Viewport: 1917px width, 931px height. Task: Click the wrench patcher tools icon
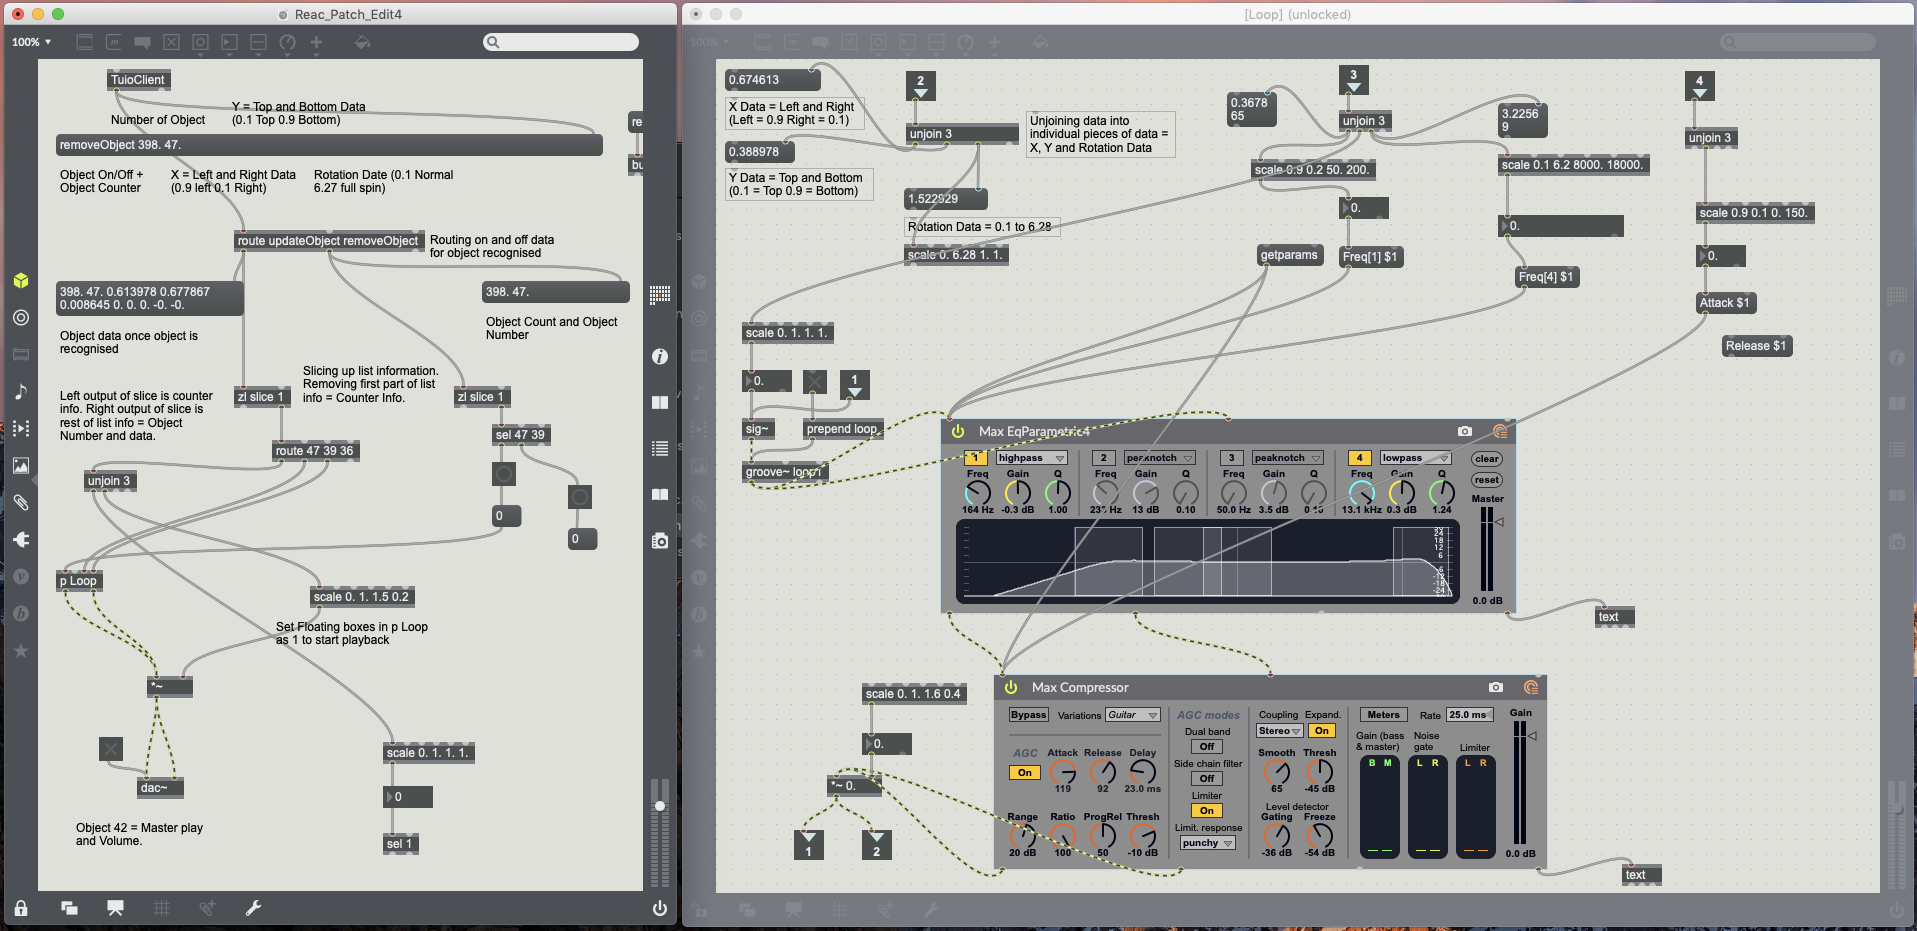253,908
